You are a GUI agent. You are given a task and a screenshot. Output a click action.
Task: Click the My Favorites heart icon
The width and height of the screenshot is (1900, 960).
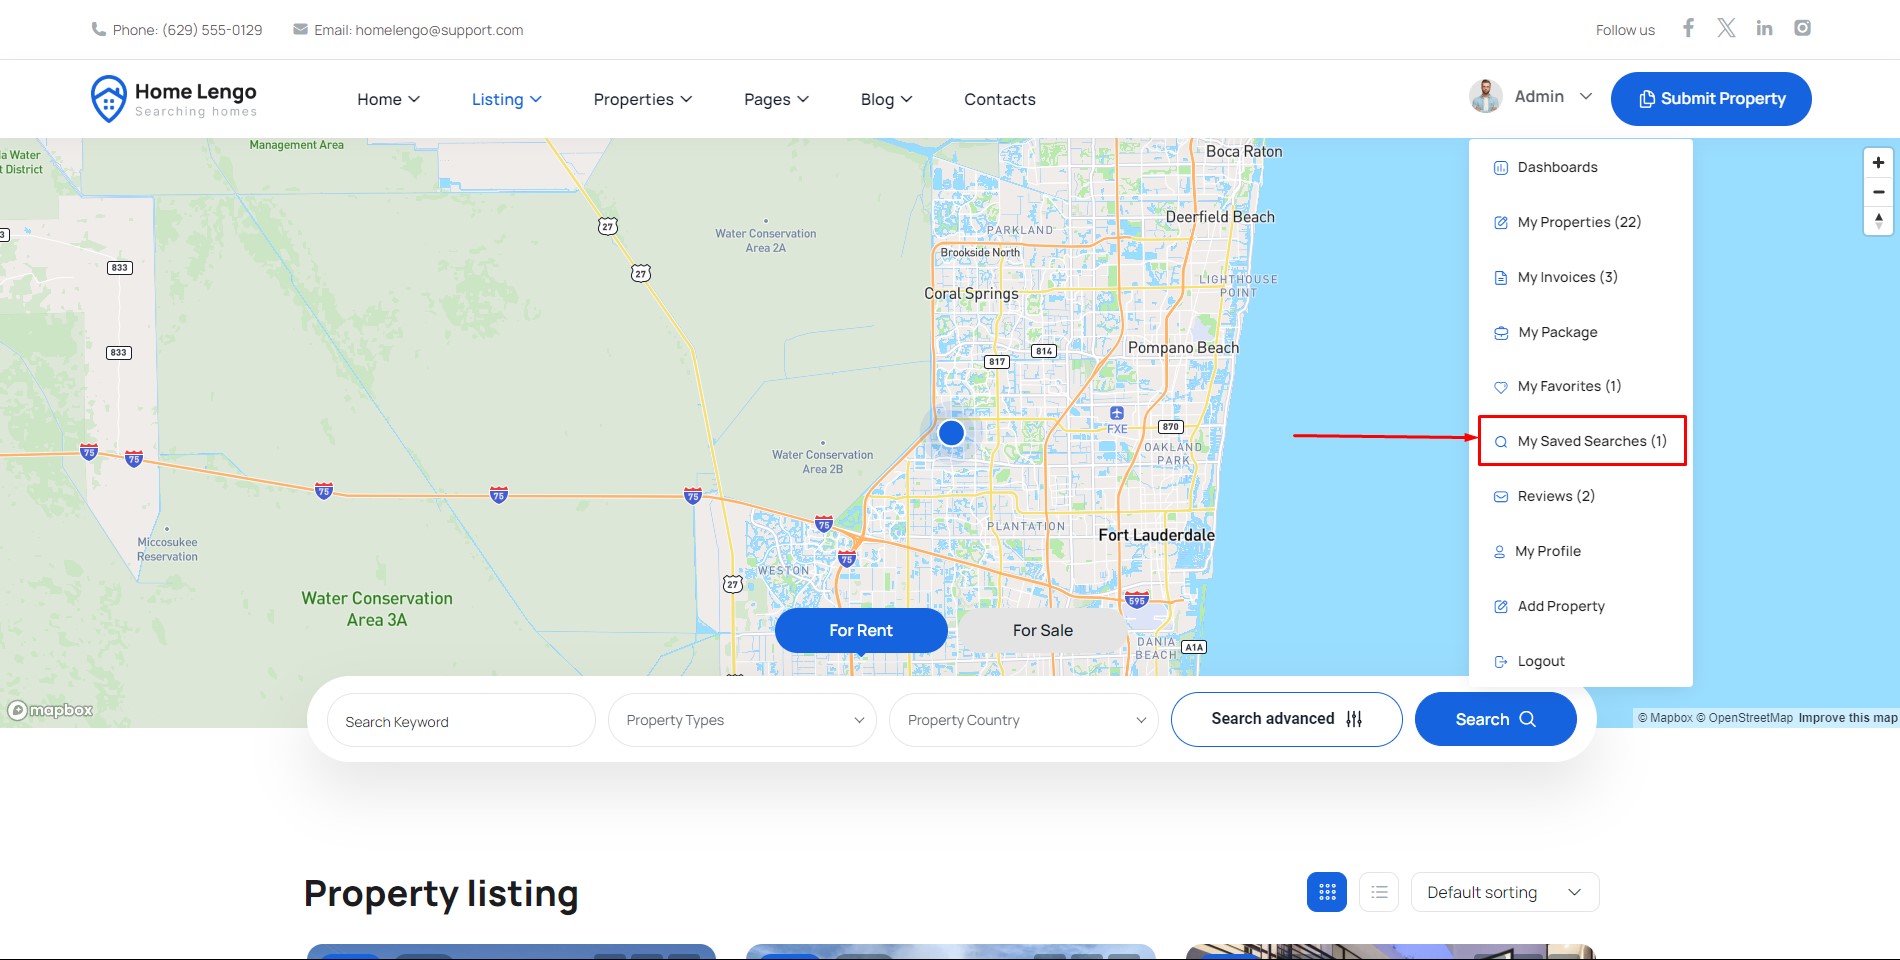[x=1500, y=387]
